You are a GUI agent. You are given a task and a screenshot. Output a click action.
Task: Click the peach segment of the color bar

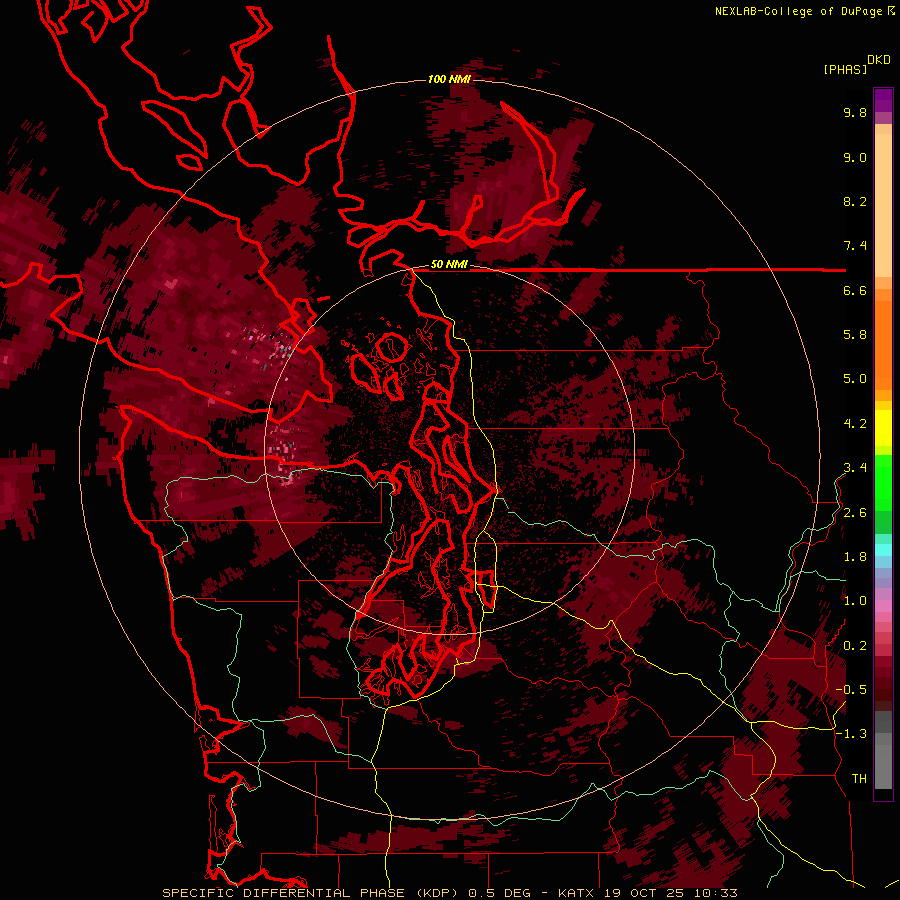[x=883, y=205]
